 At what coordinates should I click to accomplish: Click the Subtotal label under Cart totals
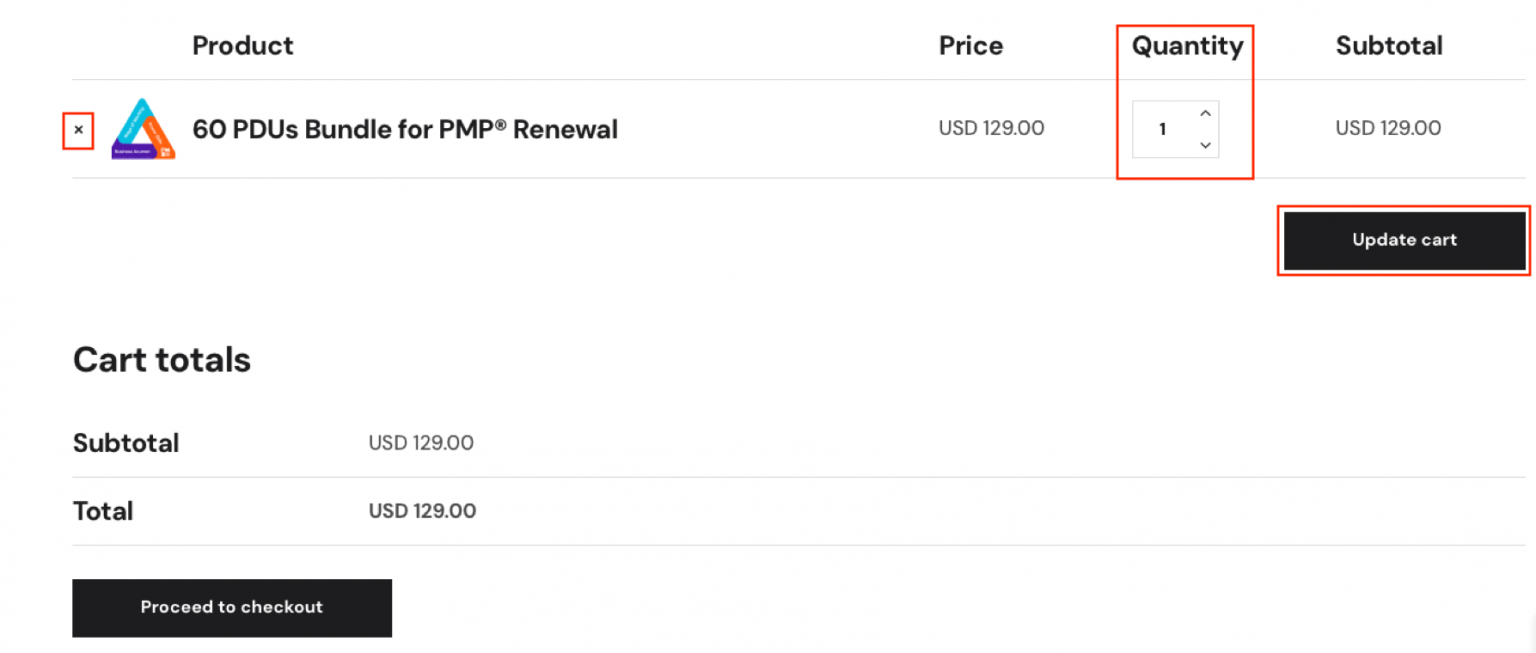coord(126,443)
